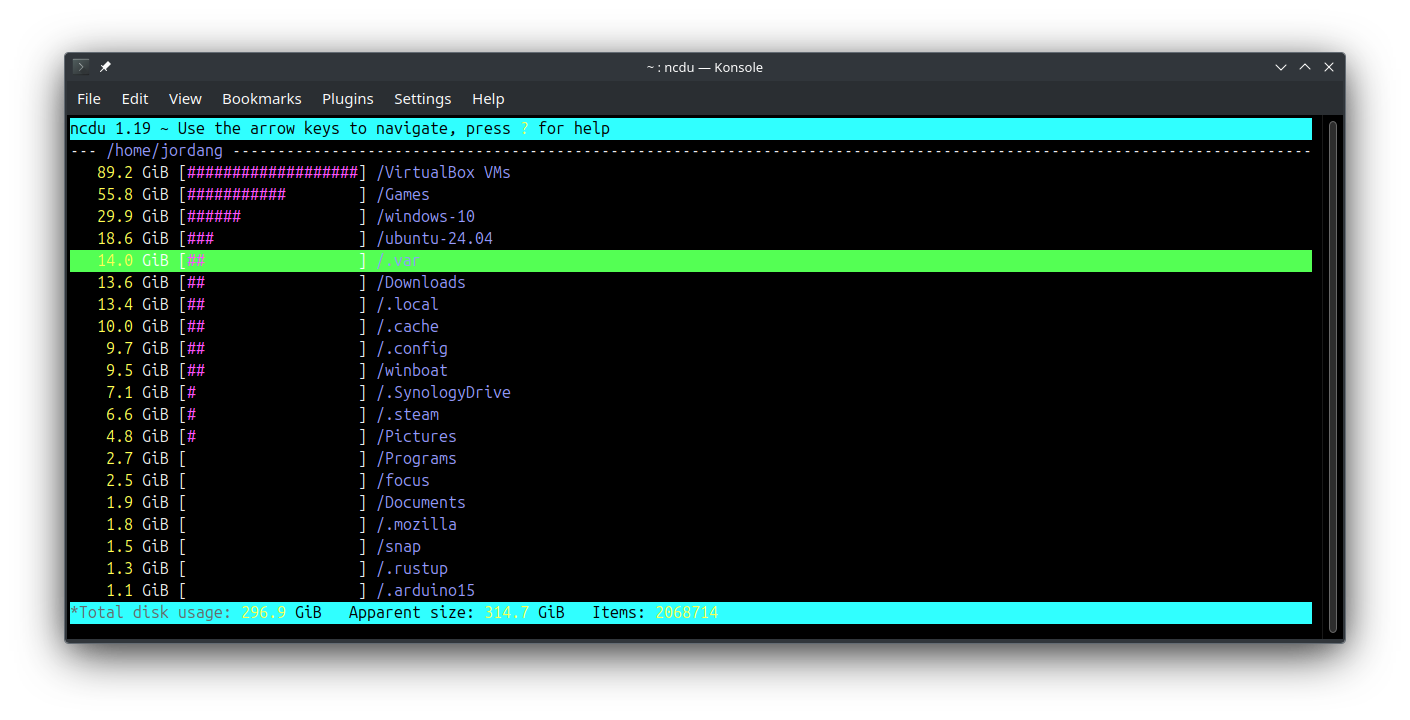Click the /focus directory entry
Viewport: 1410px width, 720px height.
click(x=403, y=480)
